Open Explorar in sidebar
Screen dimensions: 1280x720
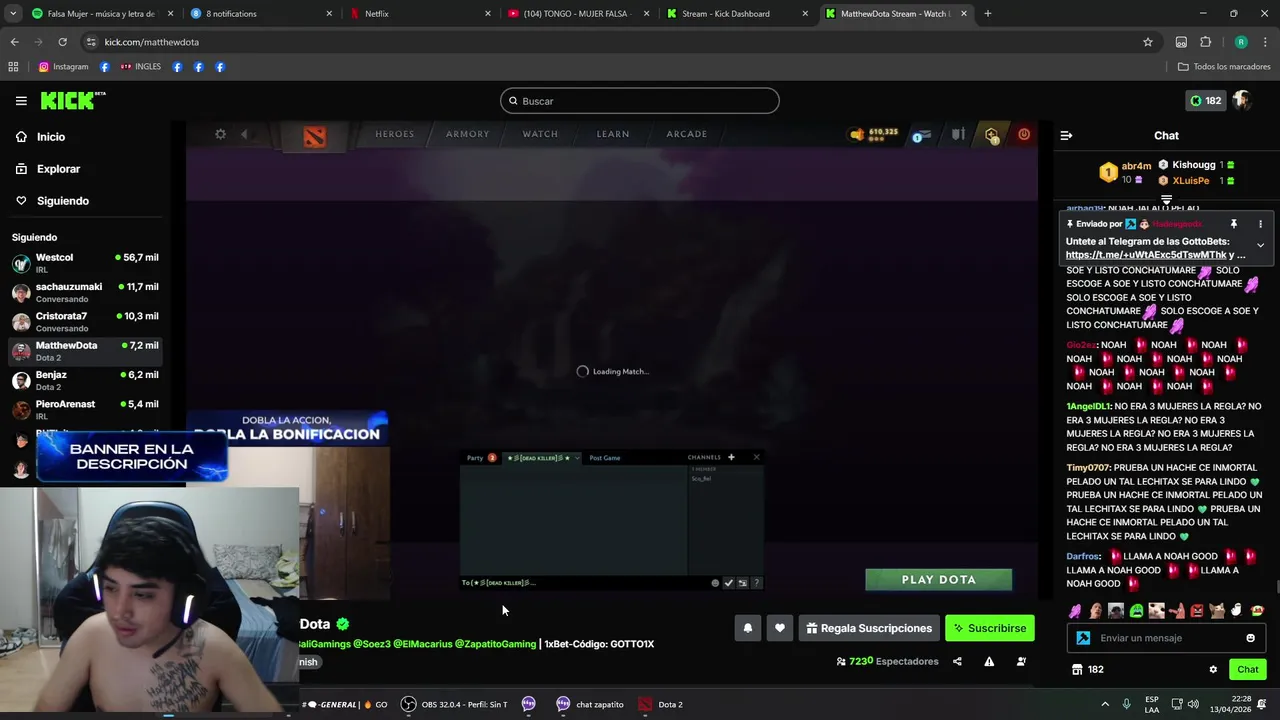(x=58, y=169)
